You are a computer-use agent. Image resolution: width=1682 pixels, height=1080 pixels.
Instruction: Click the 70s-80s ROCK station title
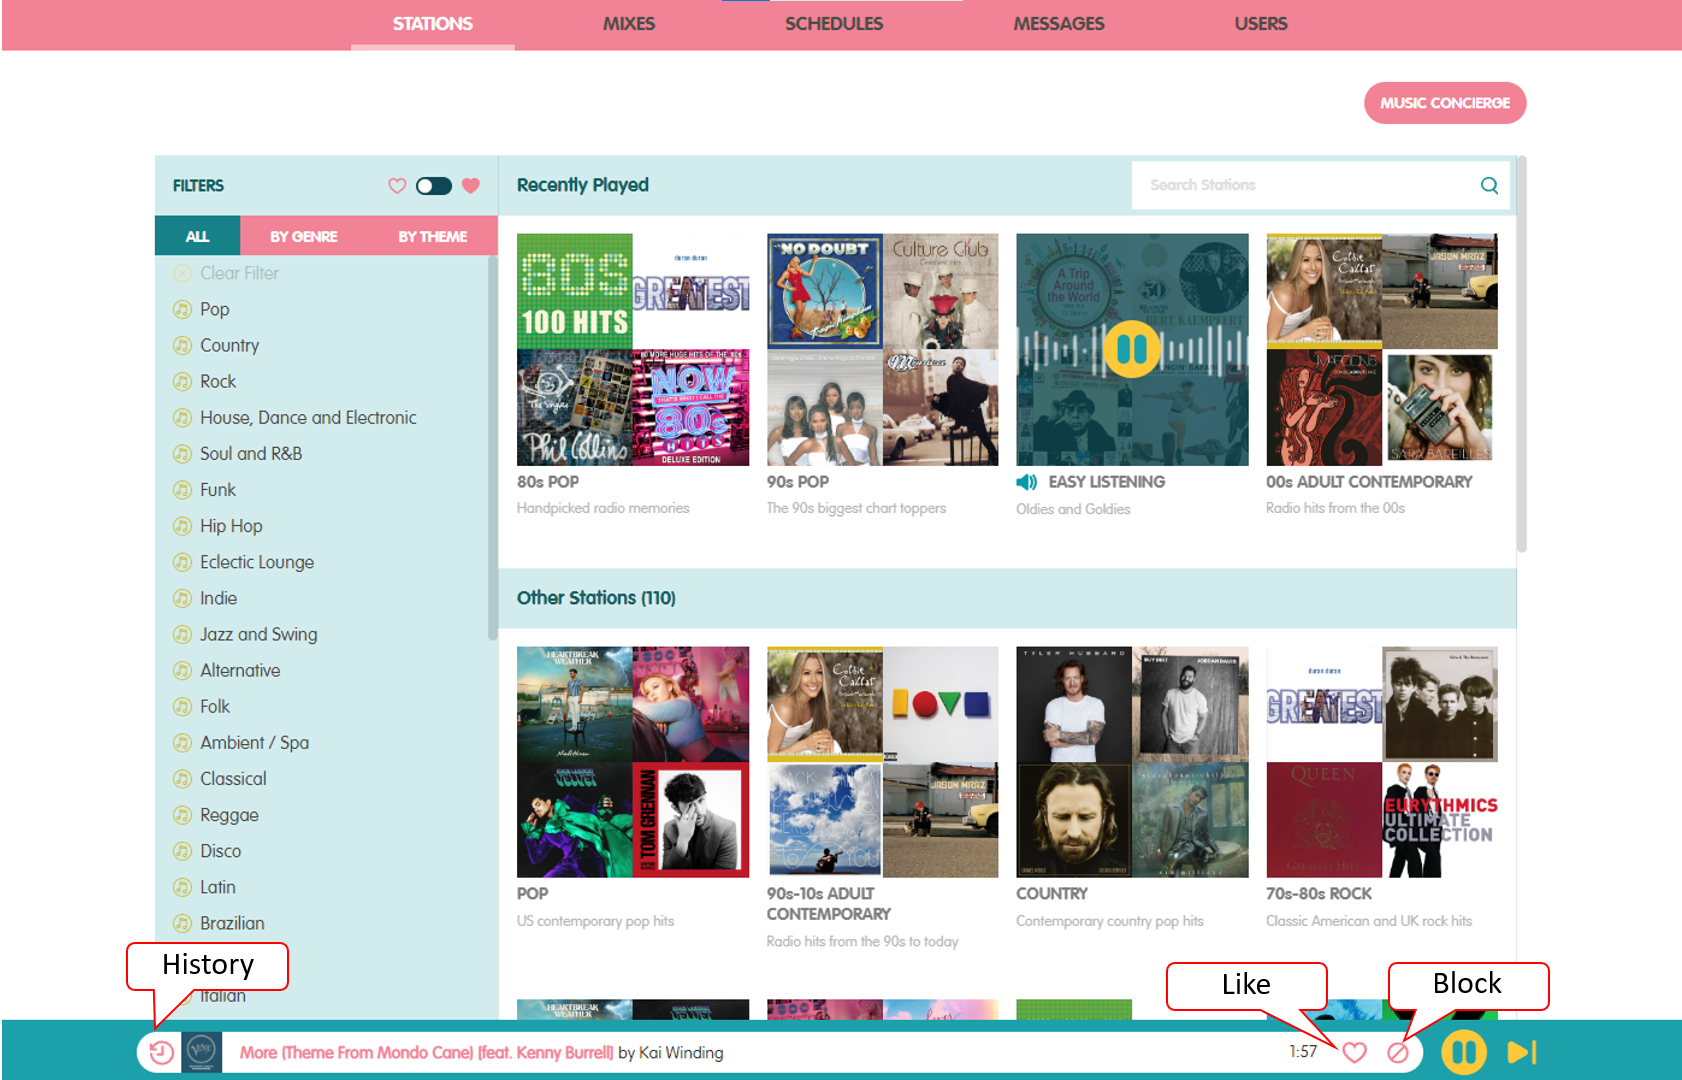[1319, 894]
